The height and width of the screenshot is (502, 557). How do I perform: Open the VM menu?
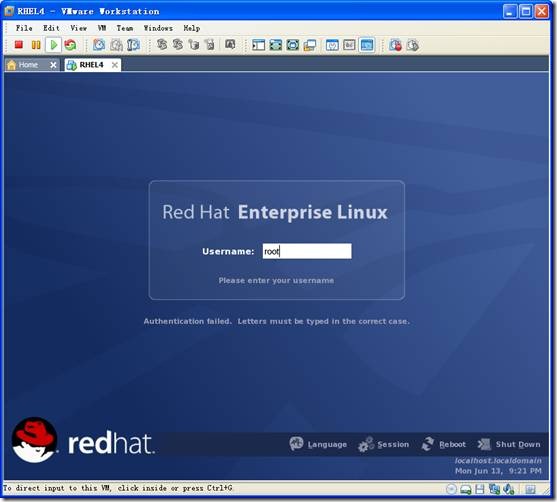pos(102,28)
